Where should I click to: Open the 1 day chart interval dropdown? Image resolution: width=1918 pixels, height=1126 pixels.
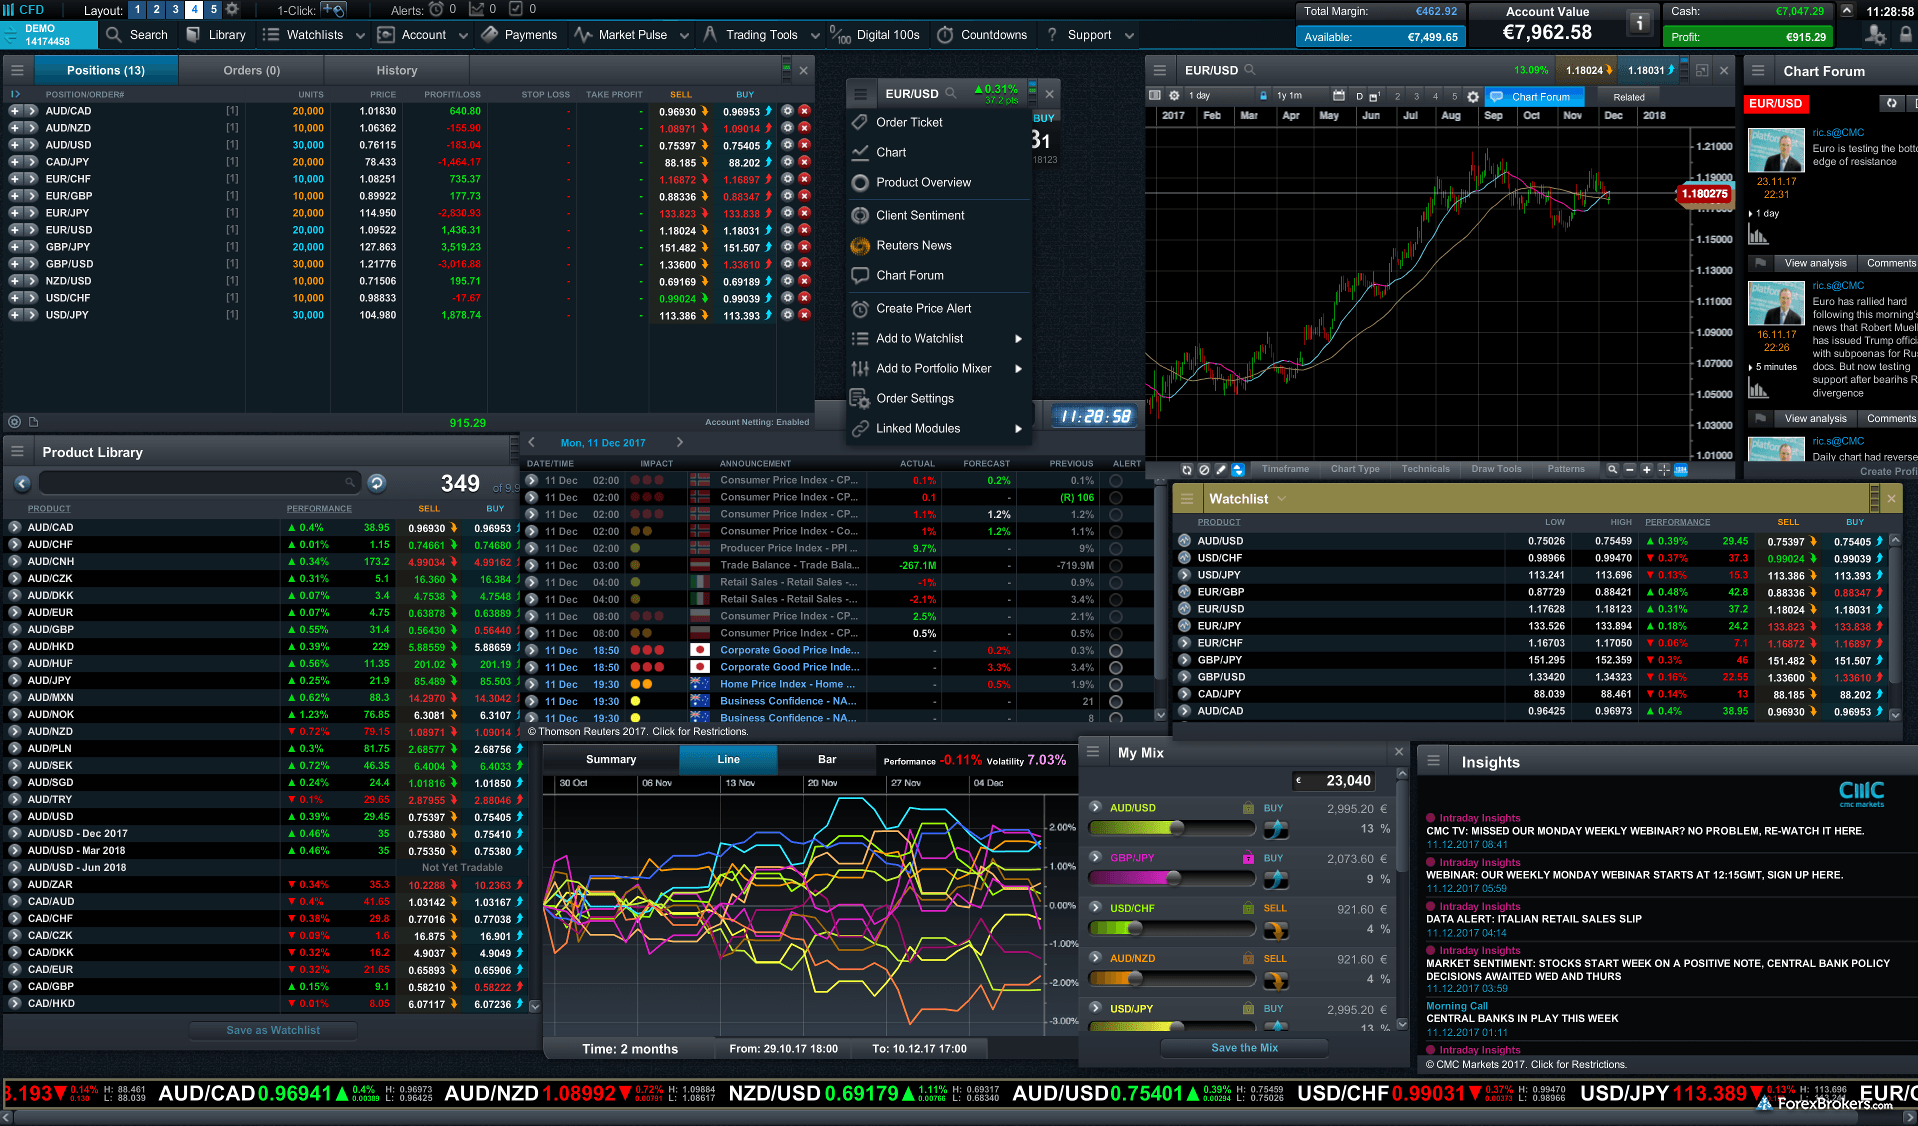[x=1220, y=96]
